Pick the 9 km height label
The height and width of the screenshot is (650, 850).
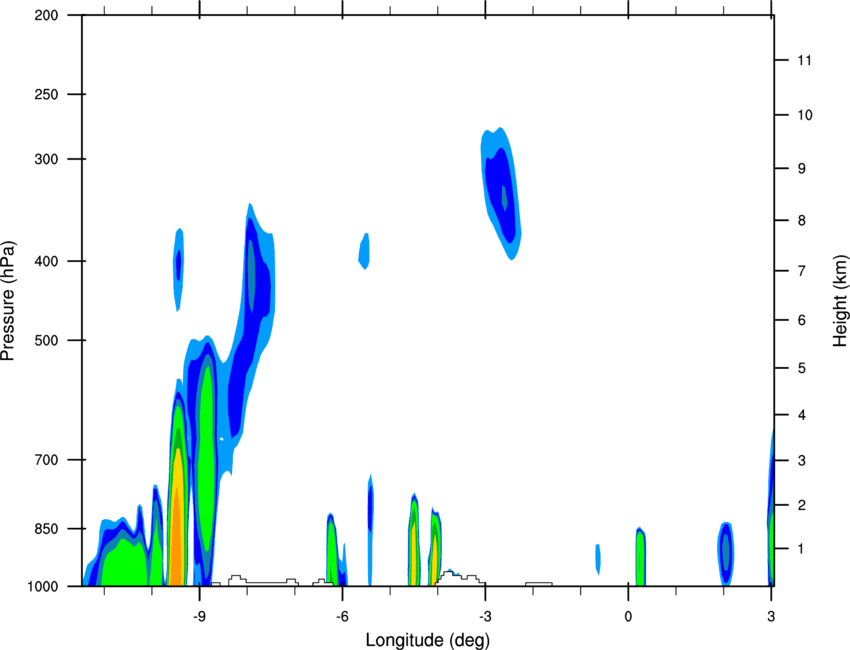pos(801,169)
